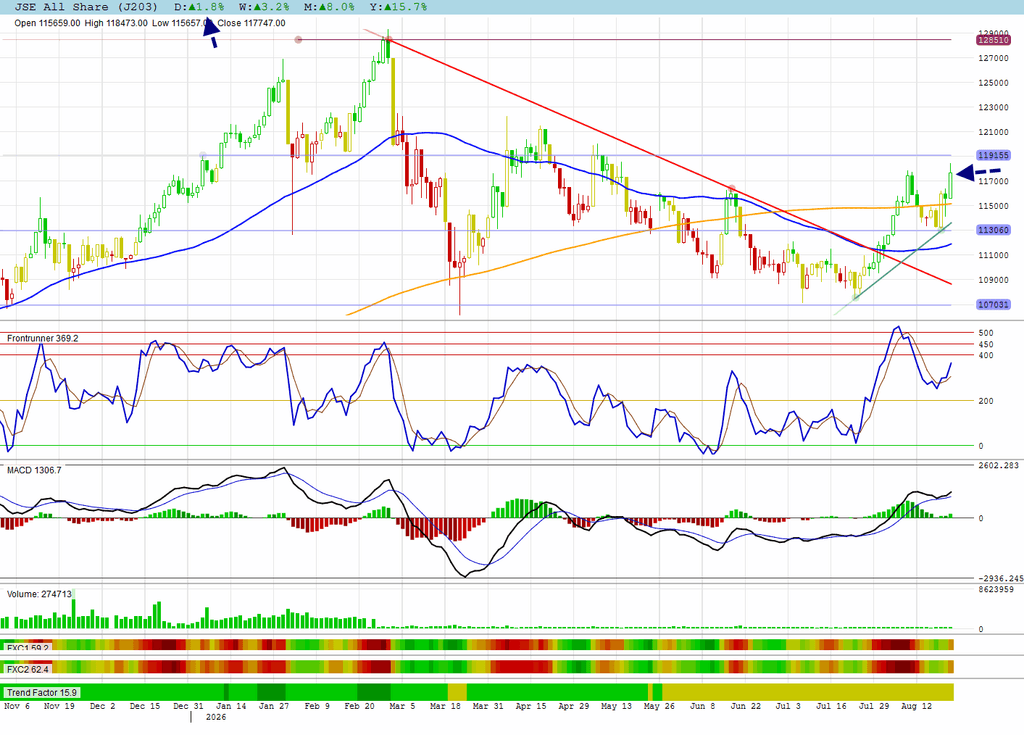Select the MACD 1306.7 indicator label
1024x735 pixels.
34,470
